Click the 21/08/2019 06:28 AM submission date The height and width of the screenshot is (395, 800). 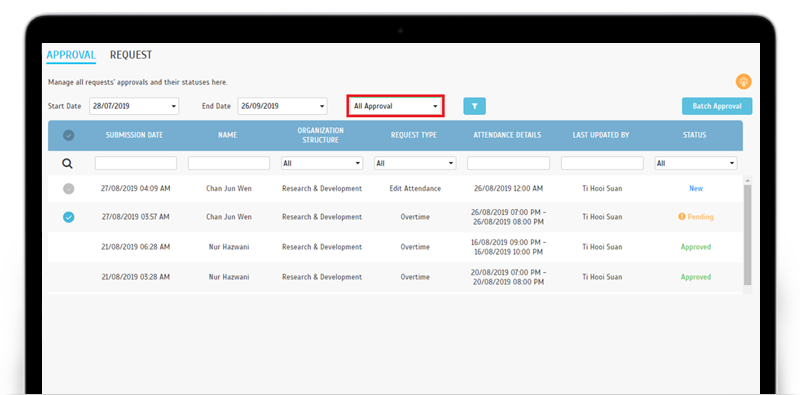pyautogui.click(x=136, y=247)
